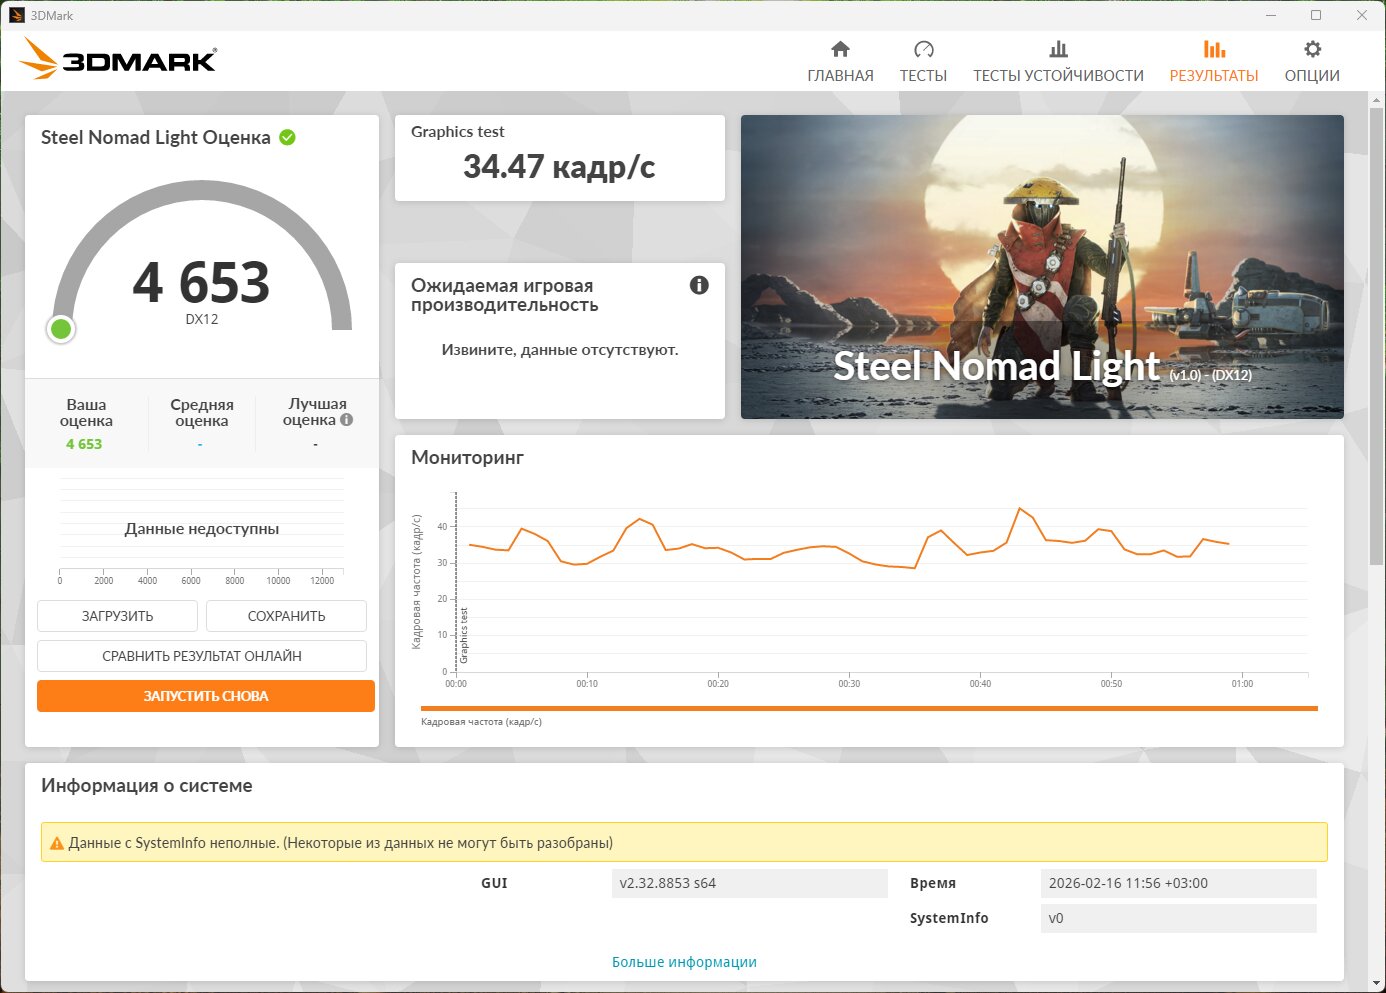Click the yellow warning triangle in SystemInfo notice

point(56,843)
